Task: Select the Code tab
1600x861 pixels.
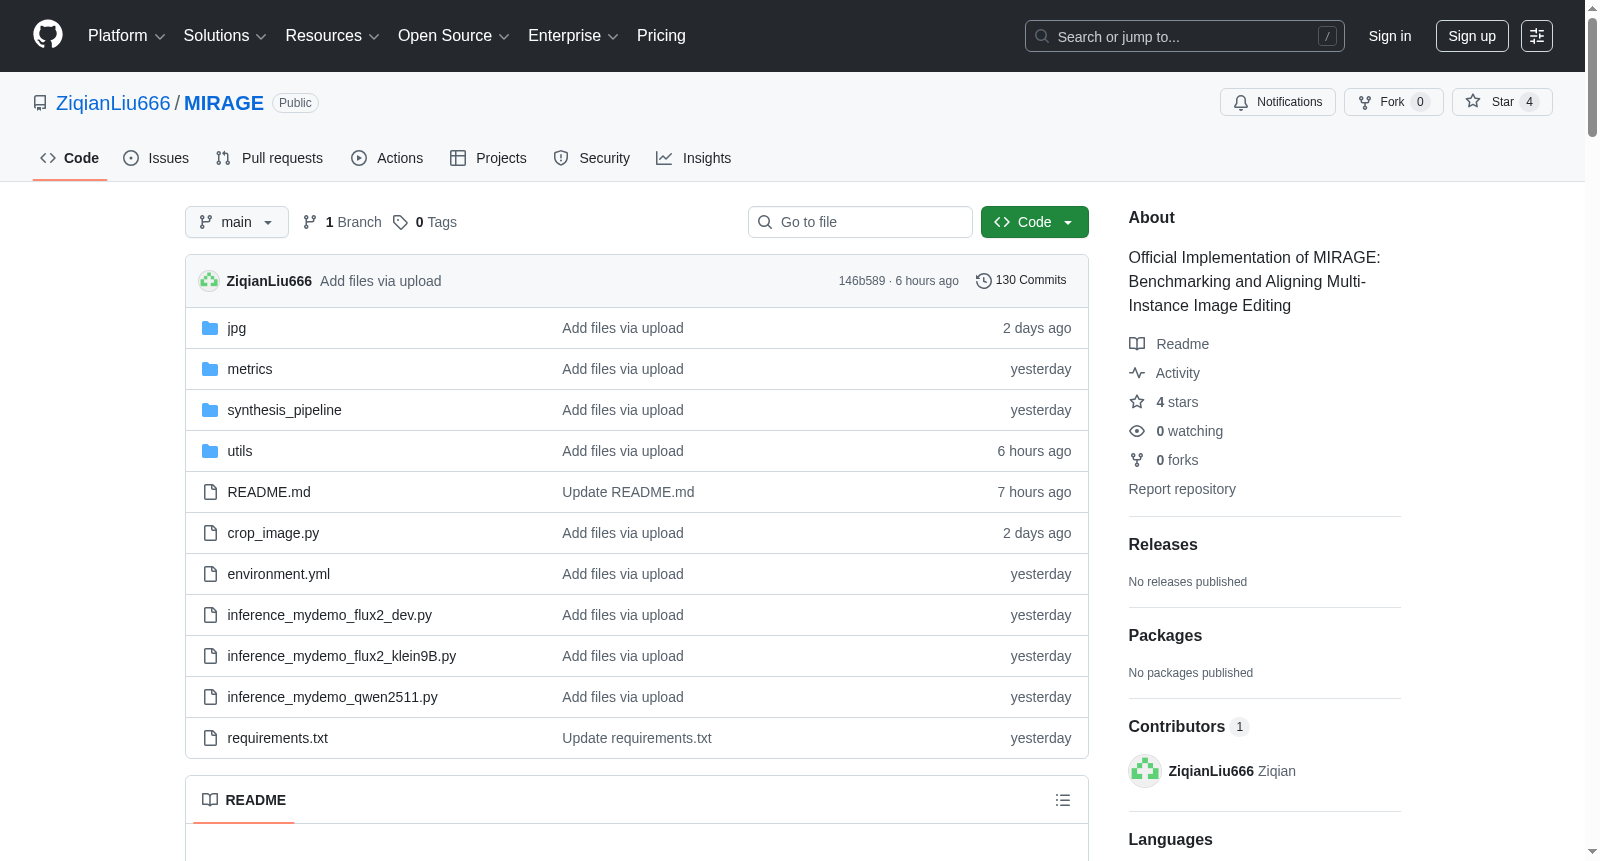Action: (x=70, y=158)
